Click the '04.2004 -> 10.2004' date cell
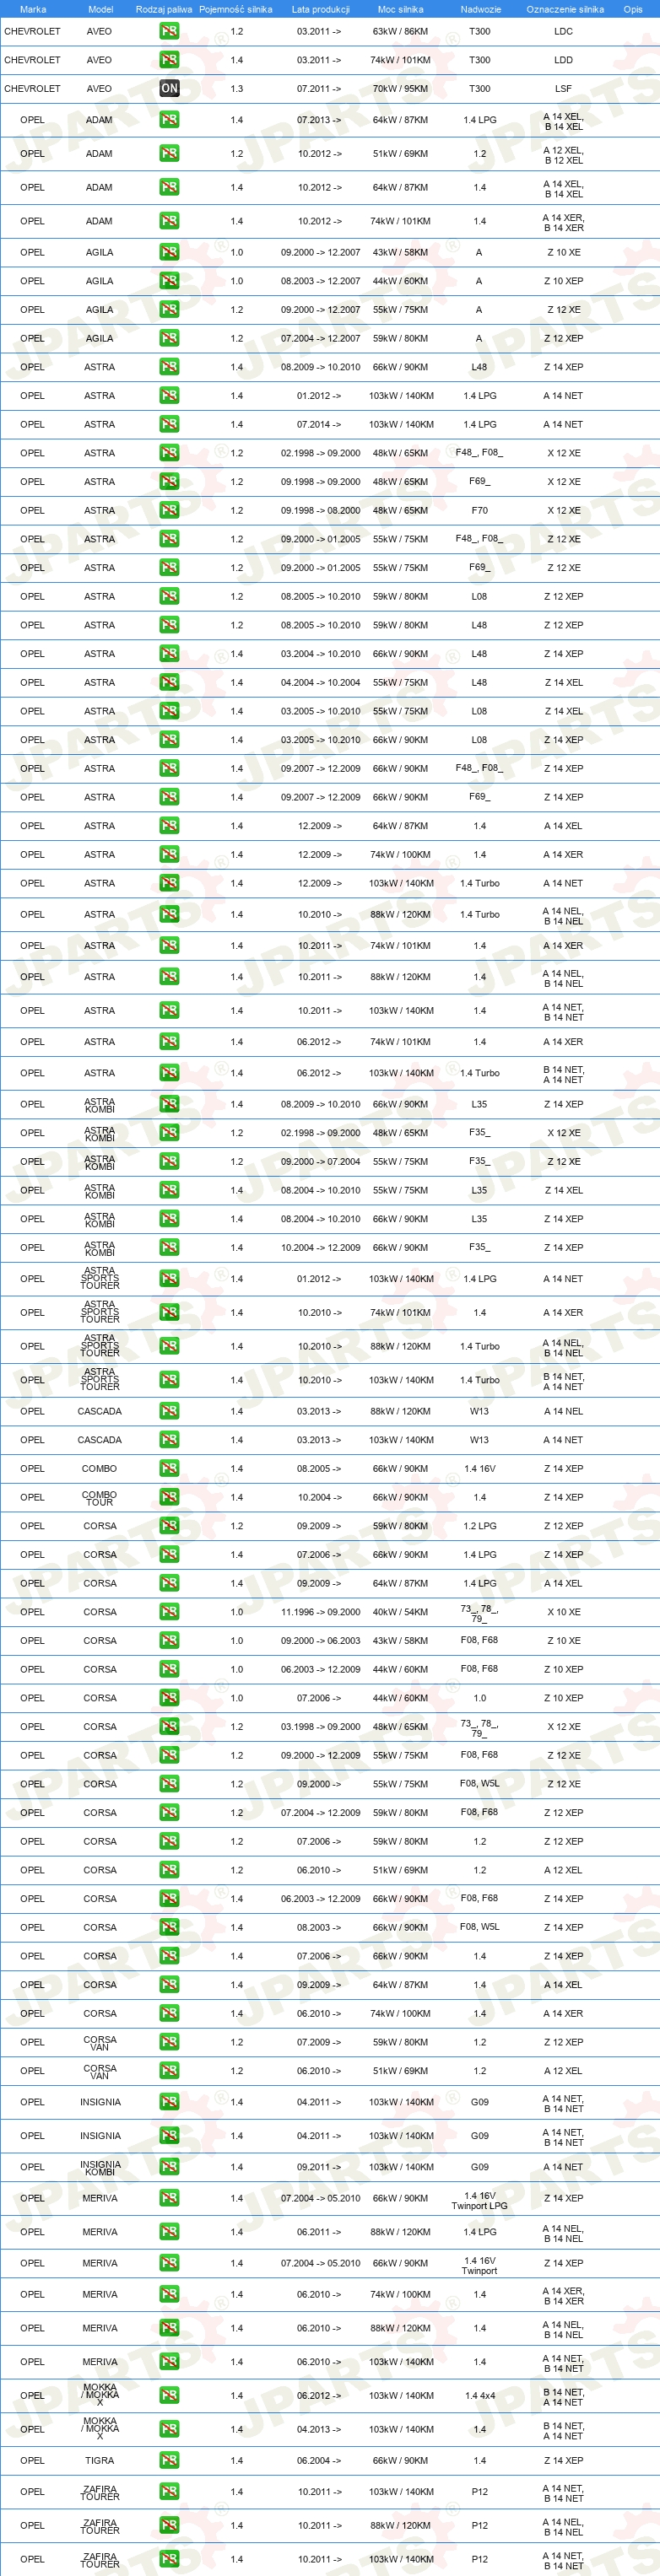 click(320, 682)
